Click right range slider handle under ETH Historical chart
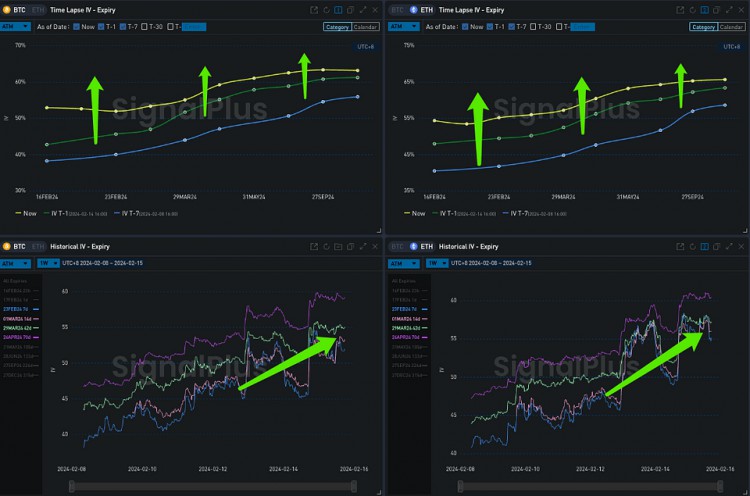 coord(720,486)
